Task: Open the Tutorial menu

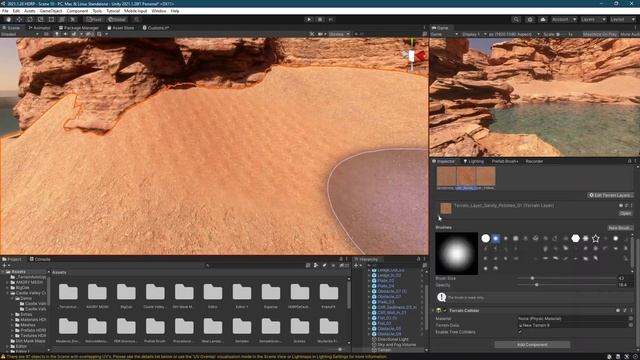Action: (x=113, y=11)
